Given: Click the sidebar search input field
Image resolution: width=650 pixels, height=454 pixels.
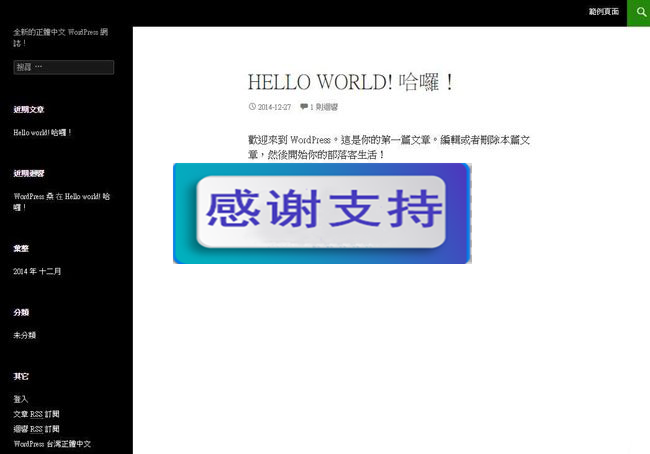Looking at the screenshot, I should point(64,67).
